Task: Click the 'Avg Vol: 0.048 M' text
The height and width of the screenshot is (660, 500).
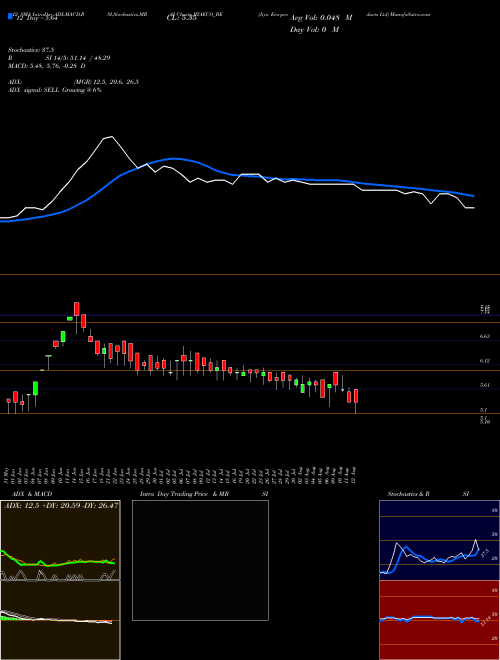Action: point(321,18)
